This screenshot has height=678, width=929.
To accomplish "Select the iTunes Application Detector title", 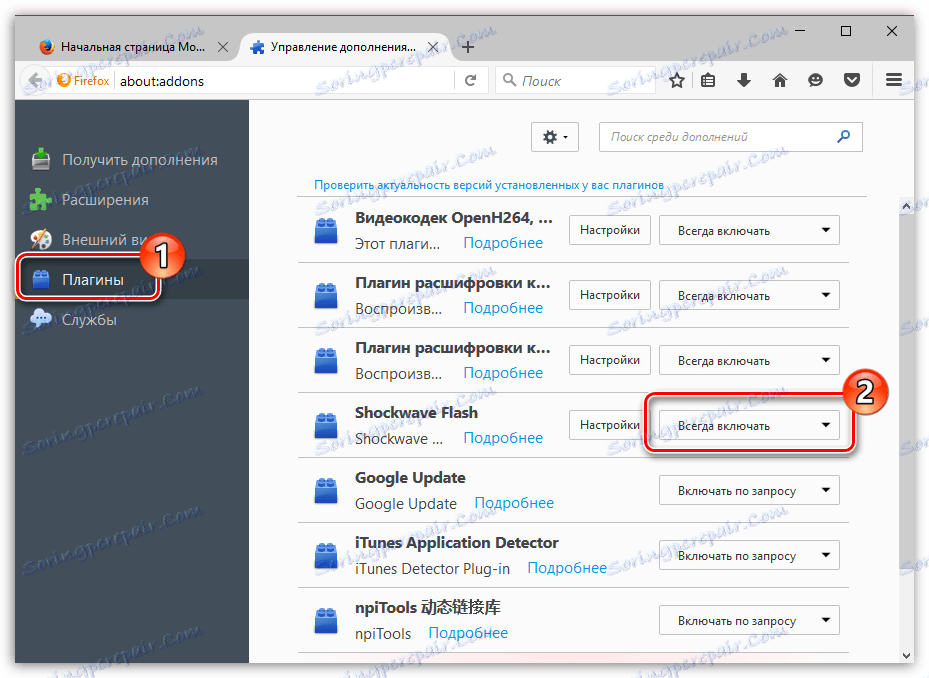I will point(457,543).
